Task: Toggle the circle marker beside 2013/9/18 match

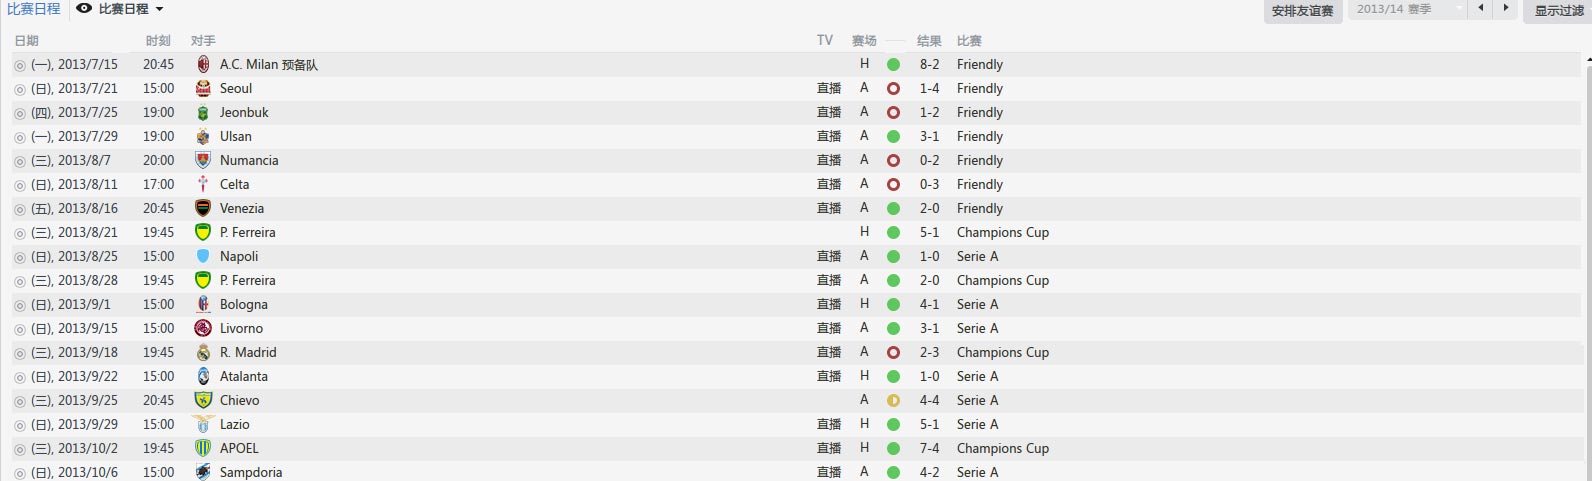Action: (20, 353)
